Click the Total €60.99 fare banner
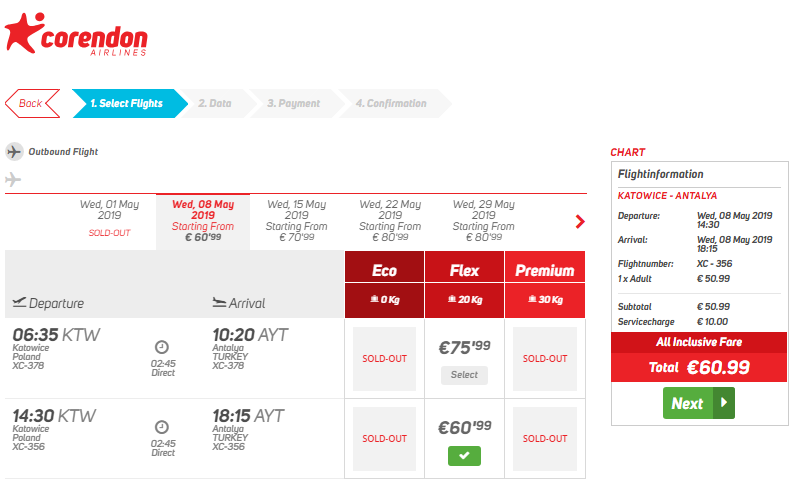This screenshot has width=800, height=491. pyautogui.click(x=699, y=367)
